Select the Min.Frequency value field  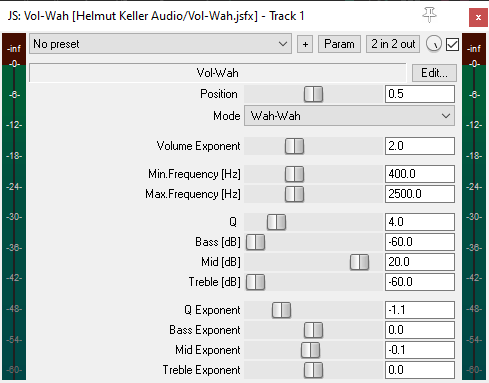pos(420,174)
